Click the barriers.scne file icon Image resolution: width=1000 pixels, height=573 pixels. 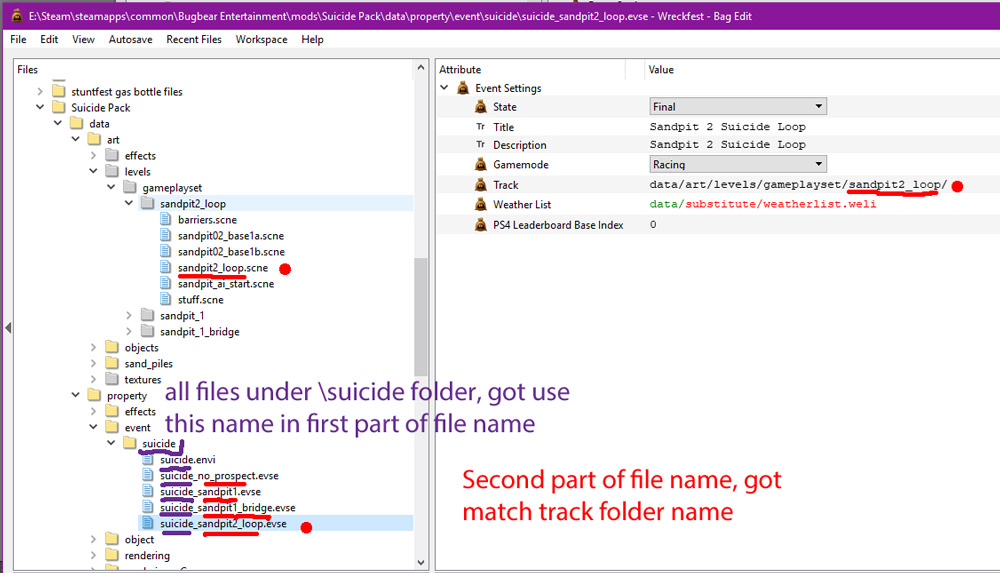coord(166,219)
